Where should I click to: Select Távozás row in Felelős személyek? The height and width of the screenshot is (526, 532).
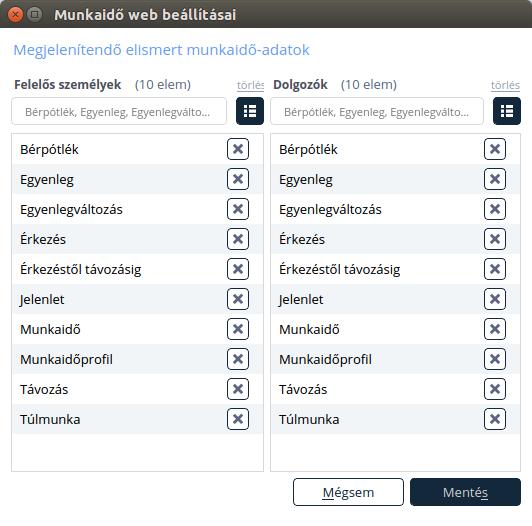[x=137, y=389]
